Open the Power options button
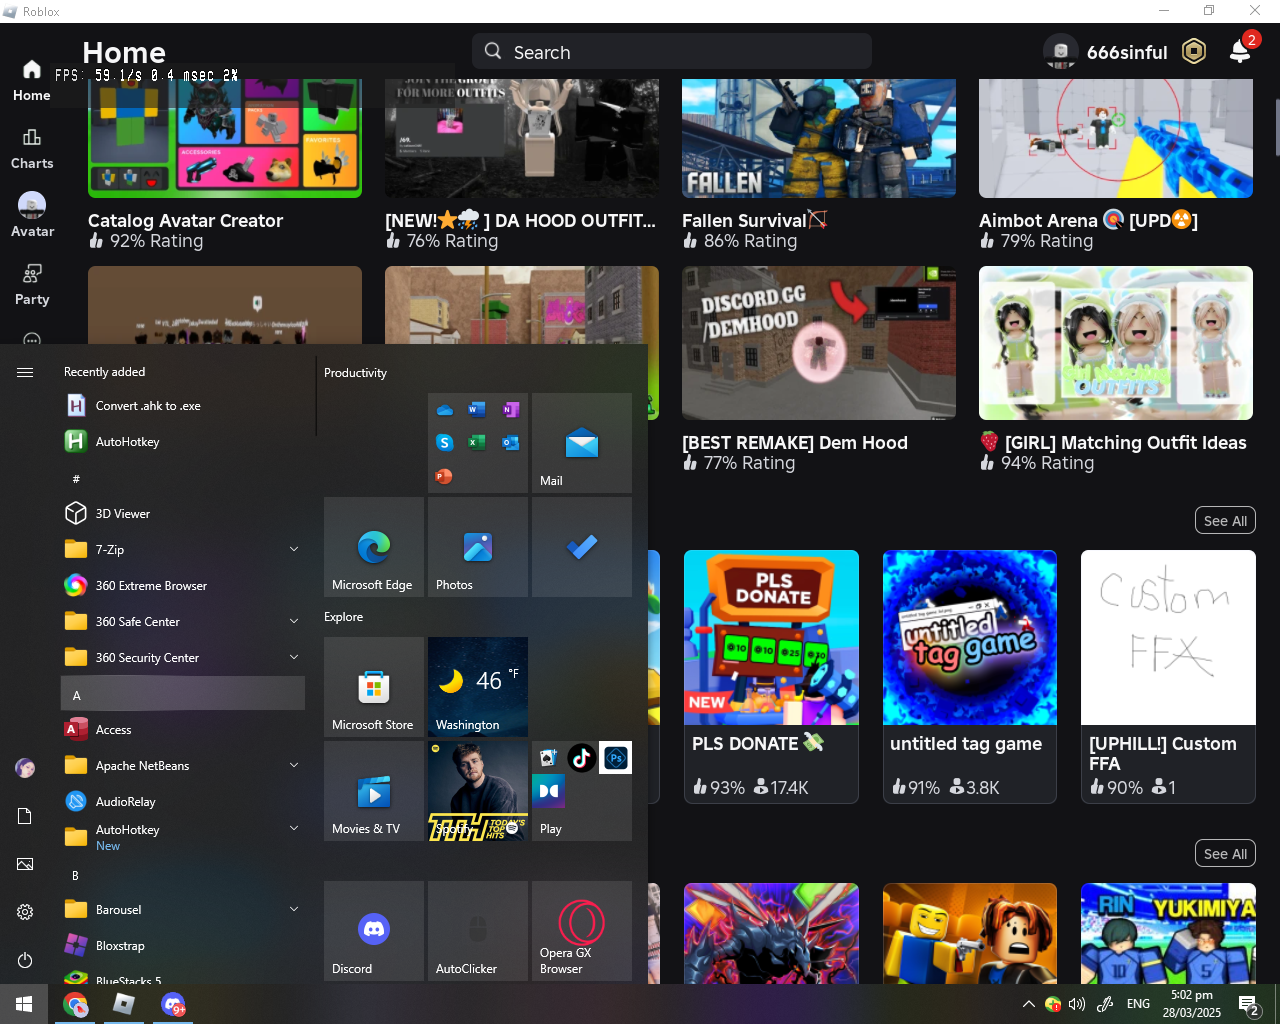The height and width of the screenshot is (1024, 1280). point(25,960)
